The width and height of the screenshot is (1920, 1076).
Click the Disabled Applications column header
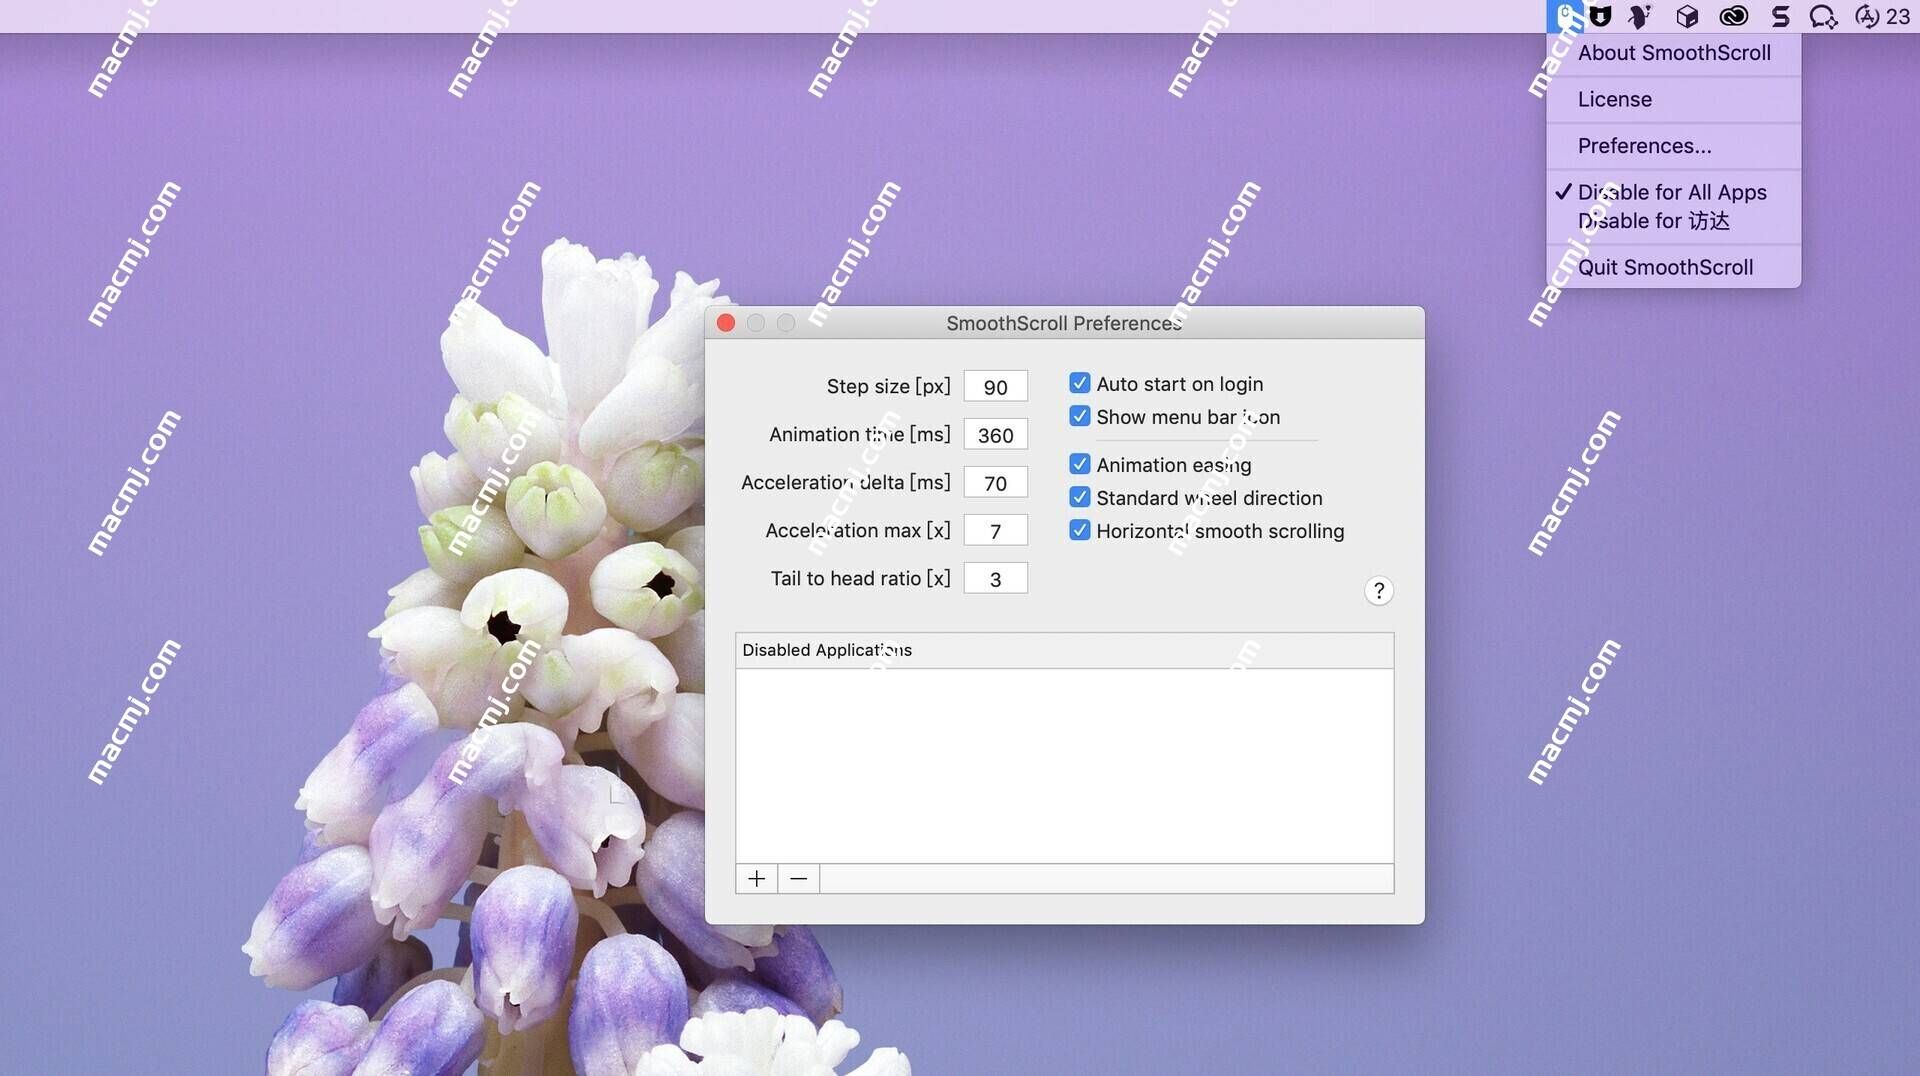tap(1064, 650)
